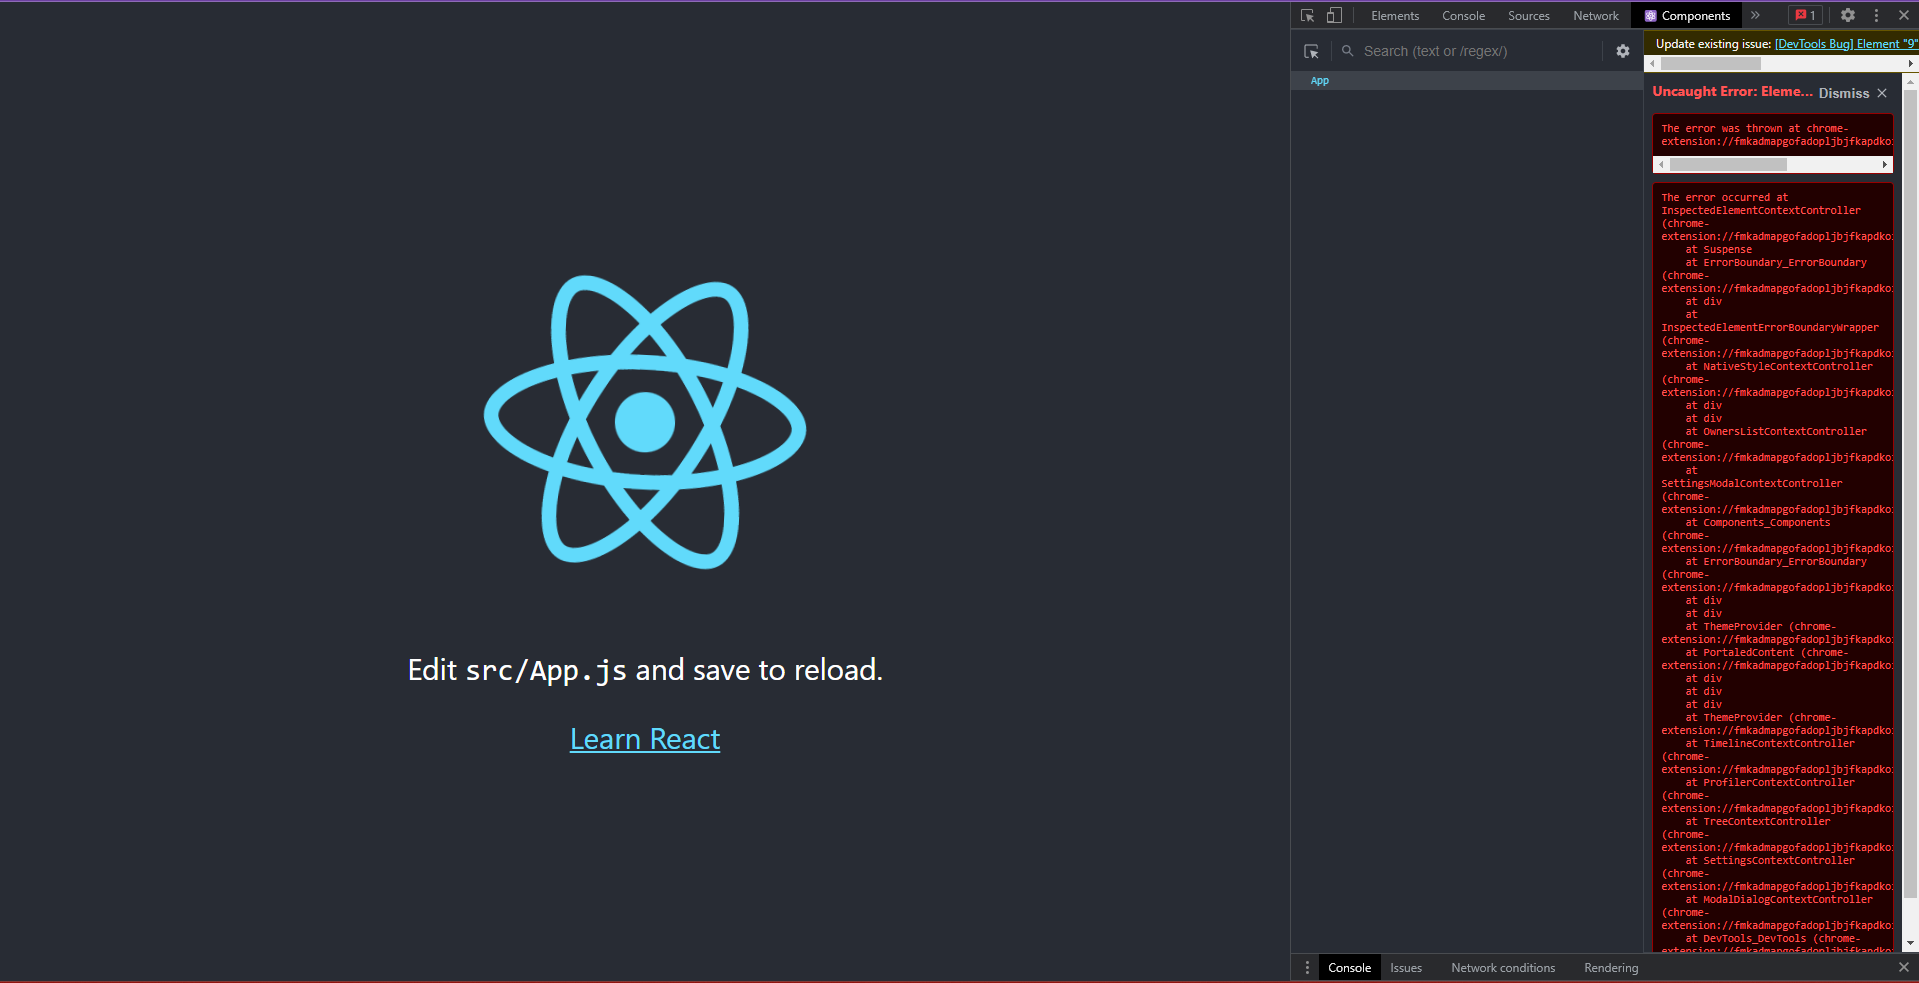Switch to the Sources tab
The height and width of the screenshot is (983, 1919).
click(x=1528, y=15)
